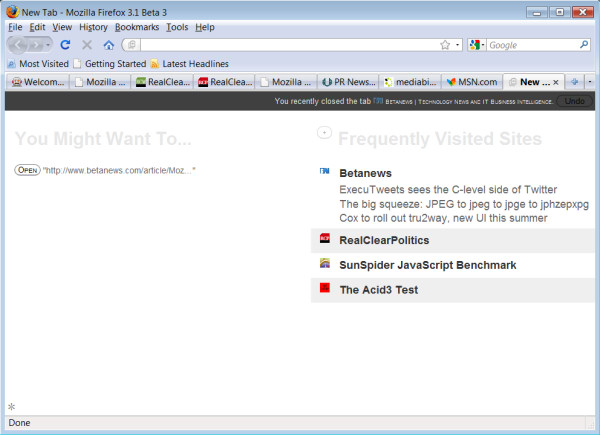Open the Bookmarks menu
Screen dimensions: 600x435
(x=137, y=27)
